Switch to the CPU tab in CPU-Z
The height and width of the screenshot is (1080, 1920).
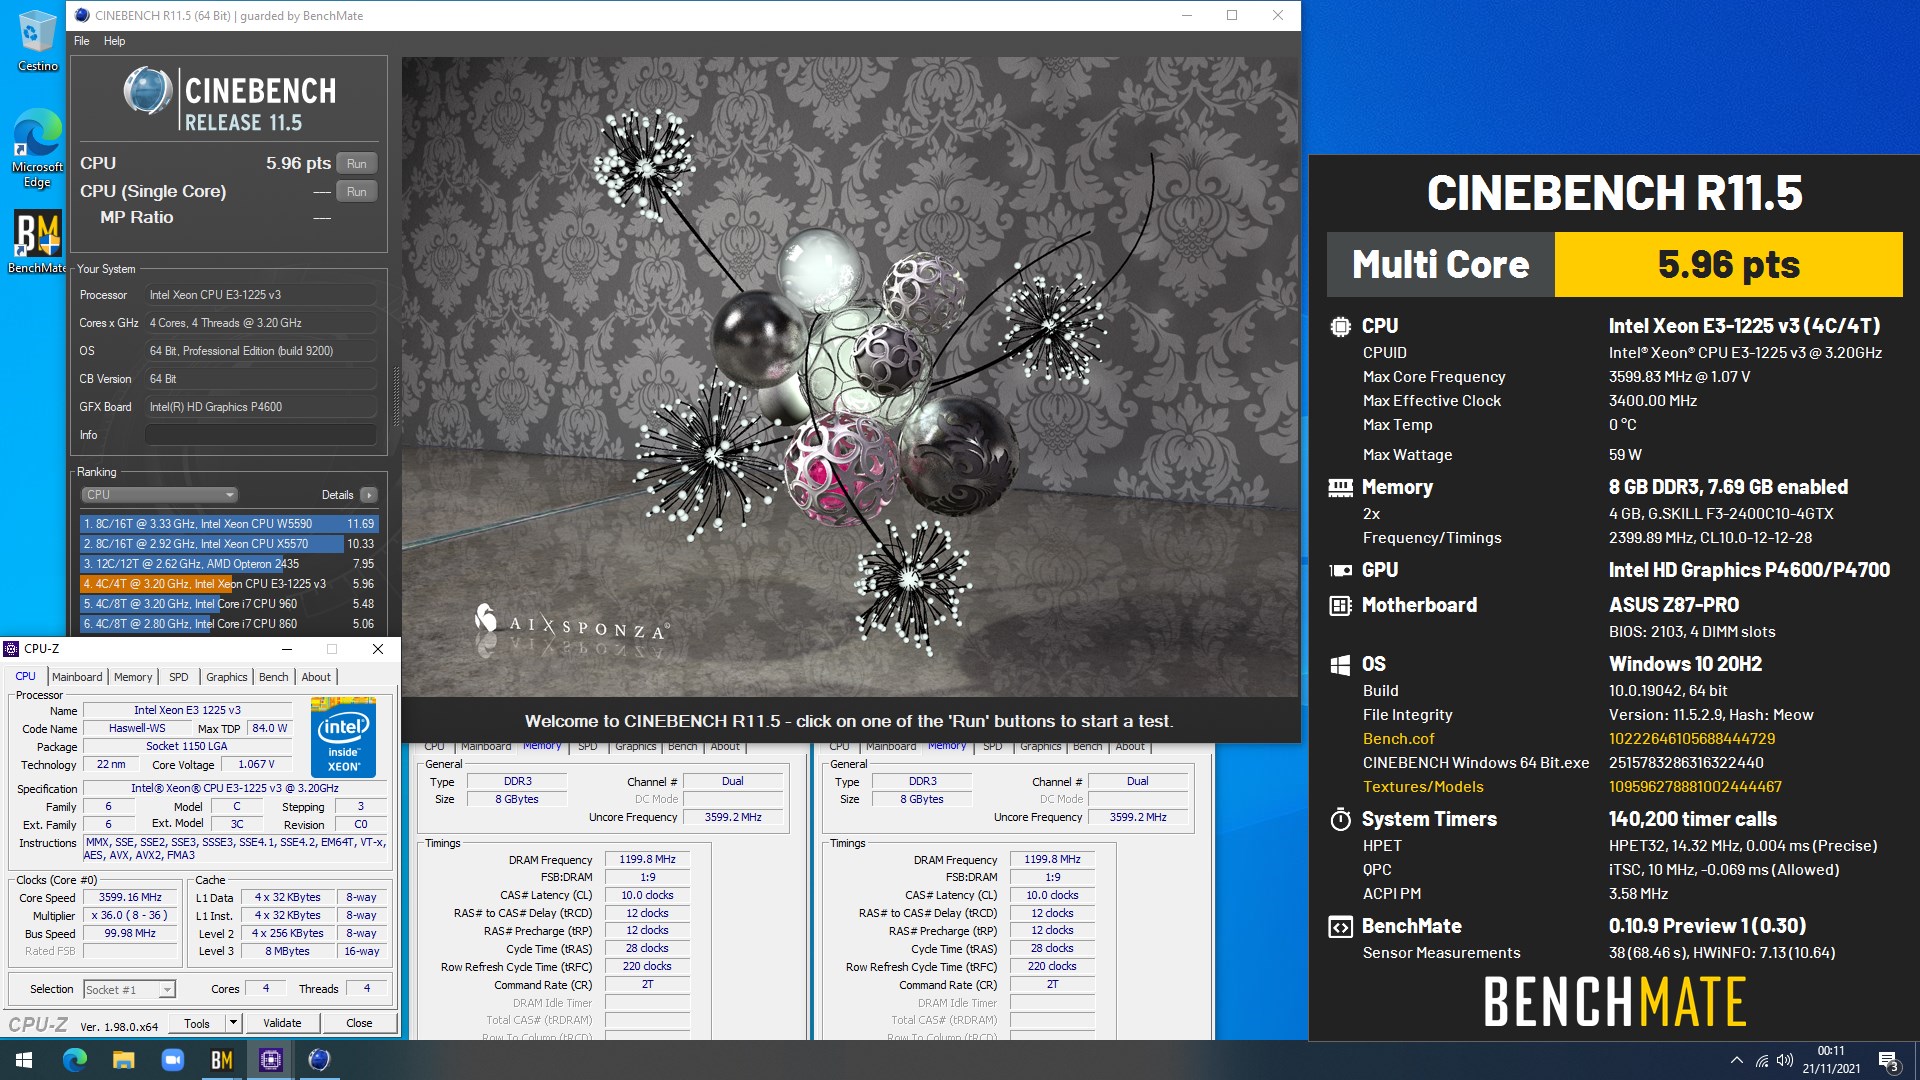[x=25, y=677]
